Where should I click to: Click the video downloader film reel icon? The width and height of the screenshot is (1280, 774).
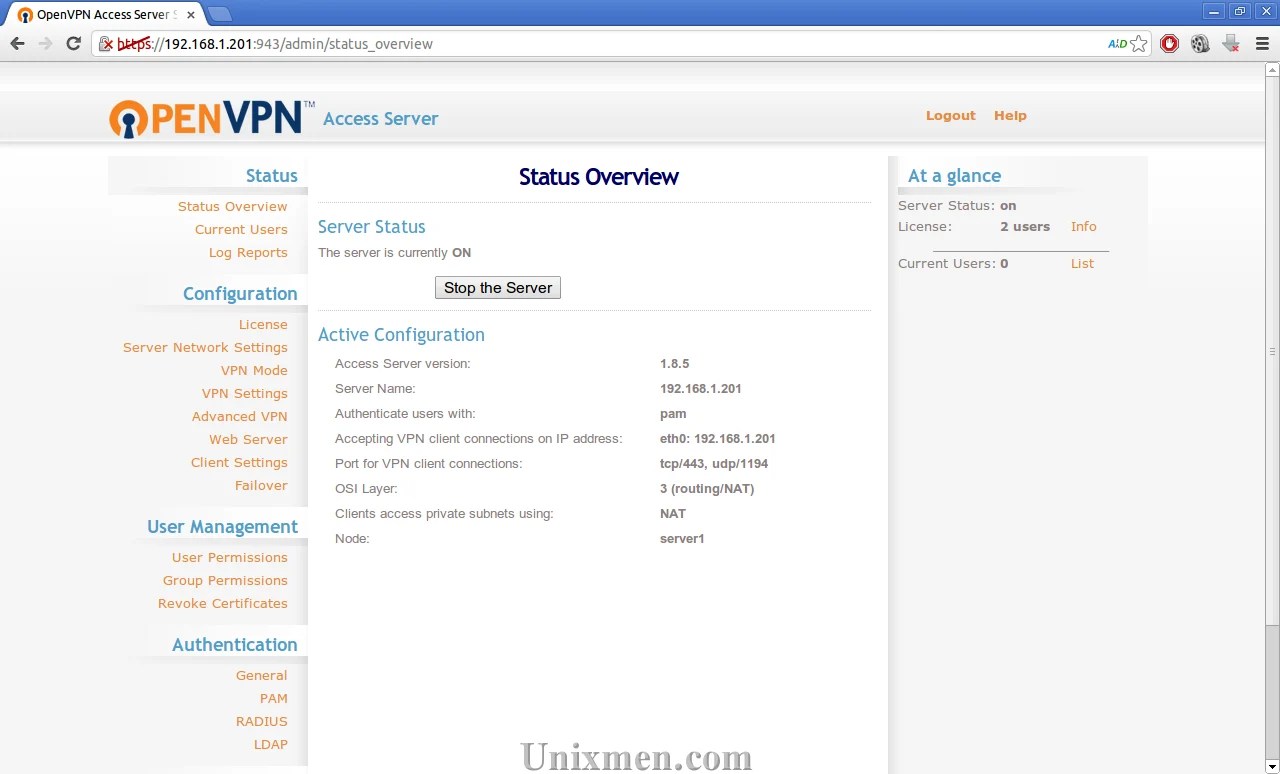pyautogui.click(x=1199, y=44)
